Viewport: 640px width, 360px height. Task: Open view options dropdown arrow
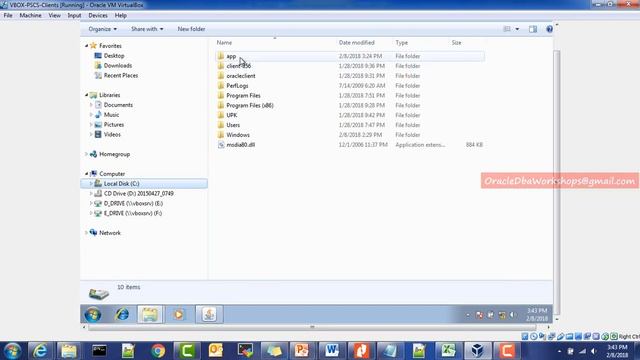coord(517,29)
